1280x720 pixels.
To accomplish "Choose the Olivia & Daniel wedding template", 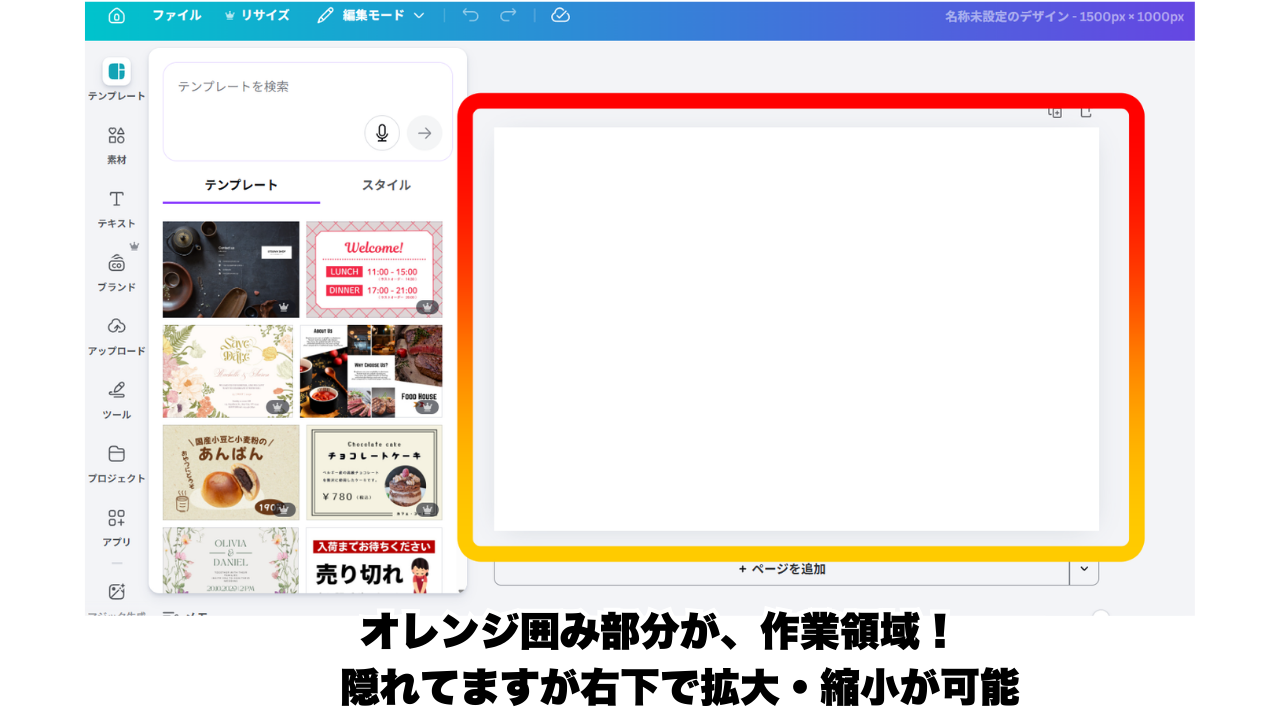I will tap(231, 560).
